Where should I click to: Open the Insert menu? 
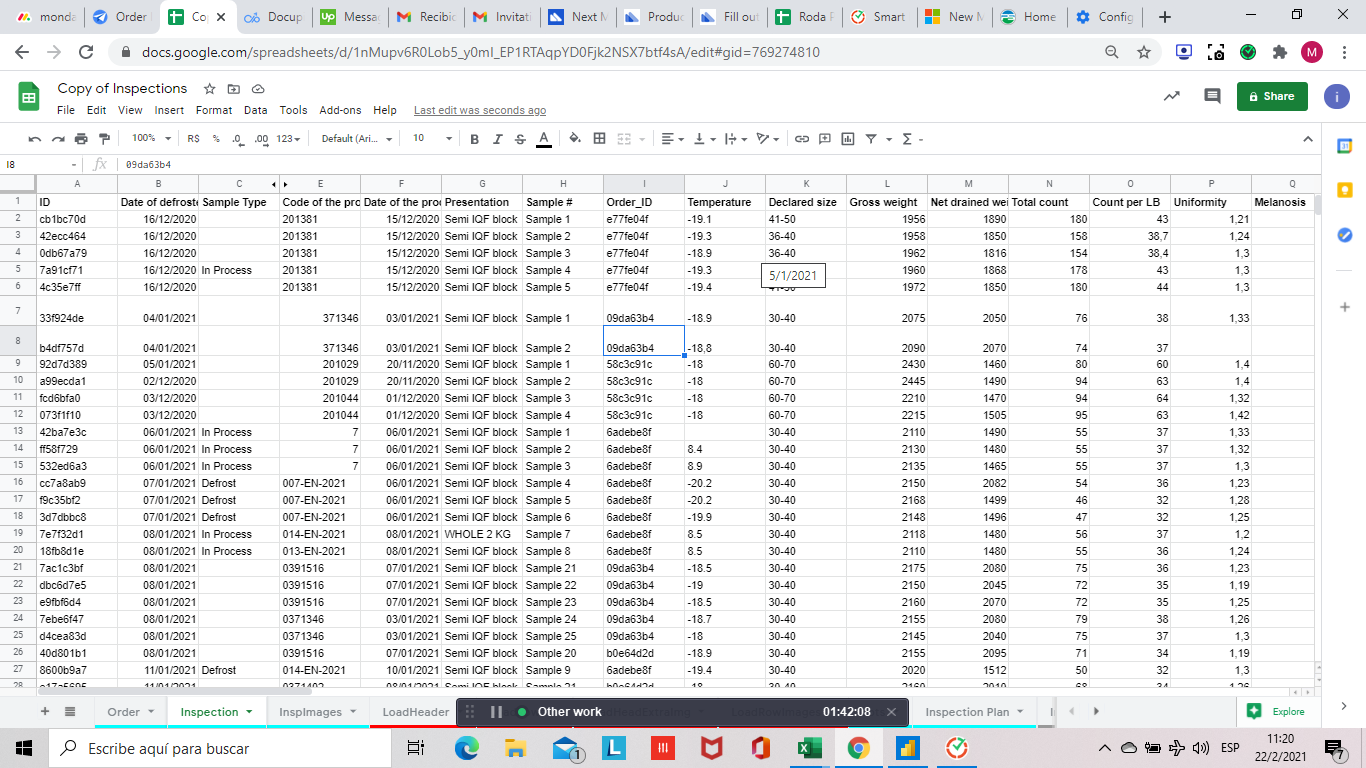[169, 110]
